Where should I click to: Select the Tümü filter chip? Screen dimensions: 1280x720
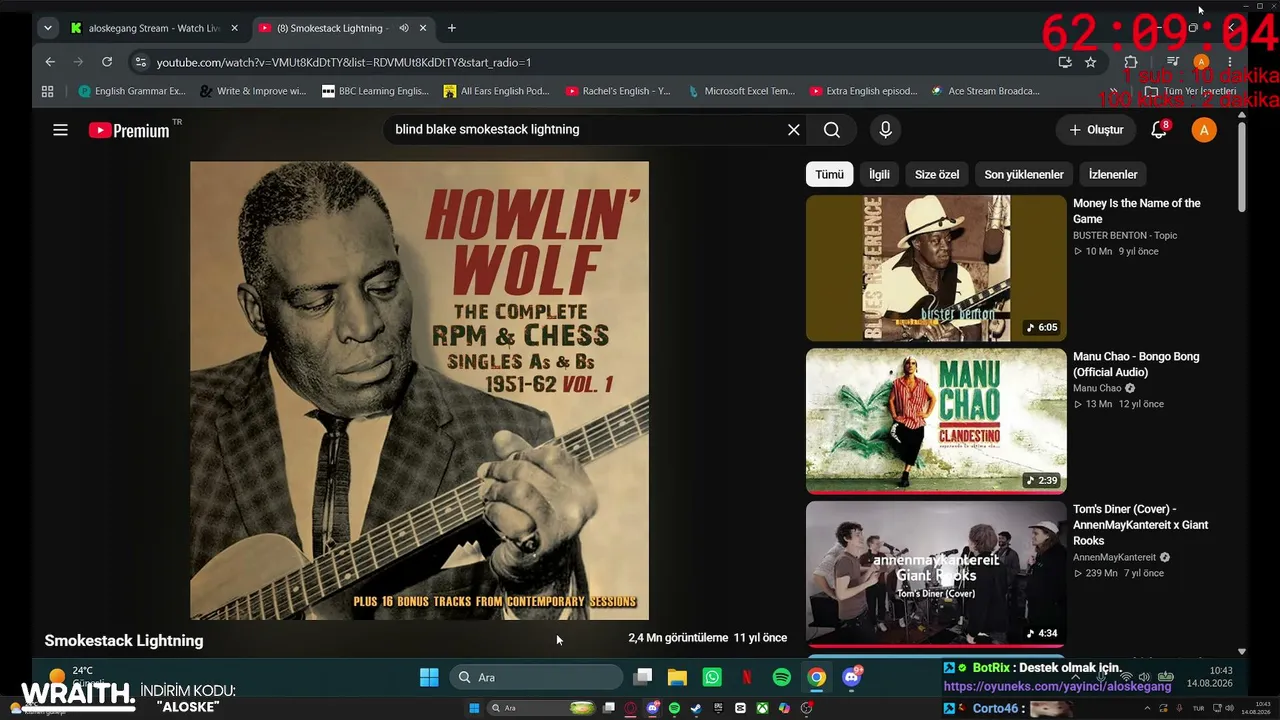point(829,174)
